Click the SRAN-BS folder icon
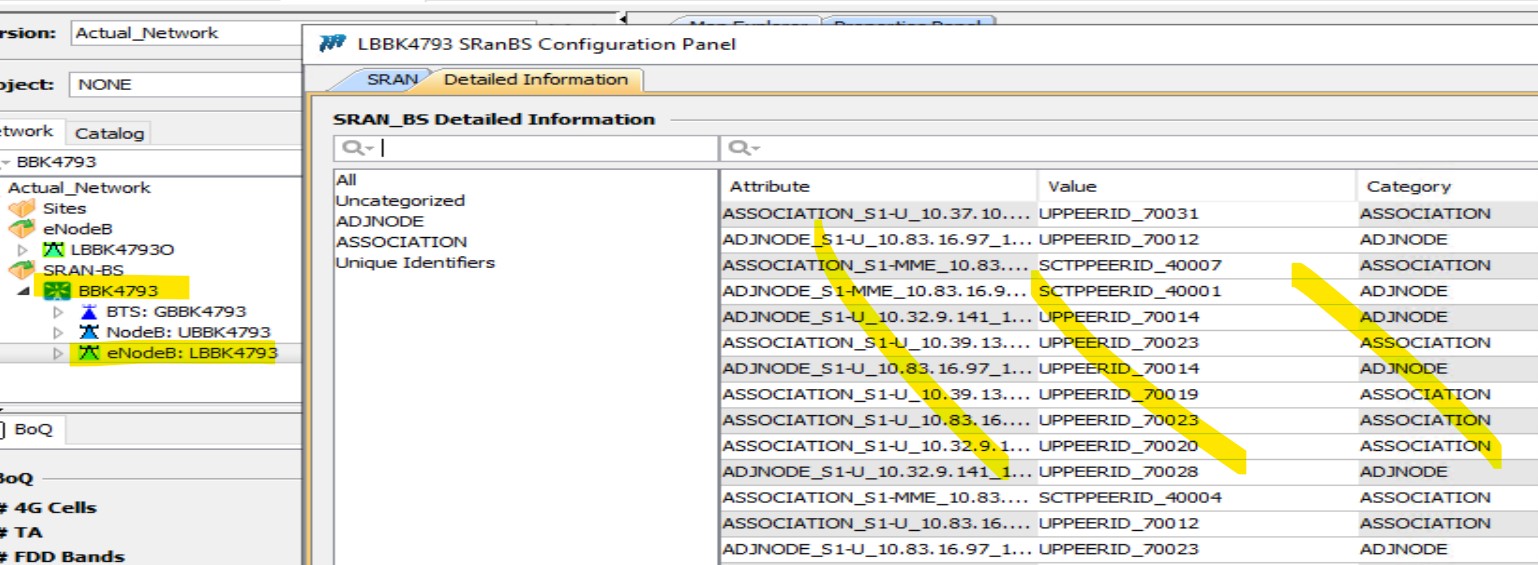Image resolution: width=1538 pixels, height=565 pixels. (21, 270)
